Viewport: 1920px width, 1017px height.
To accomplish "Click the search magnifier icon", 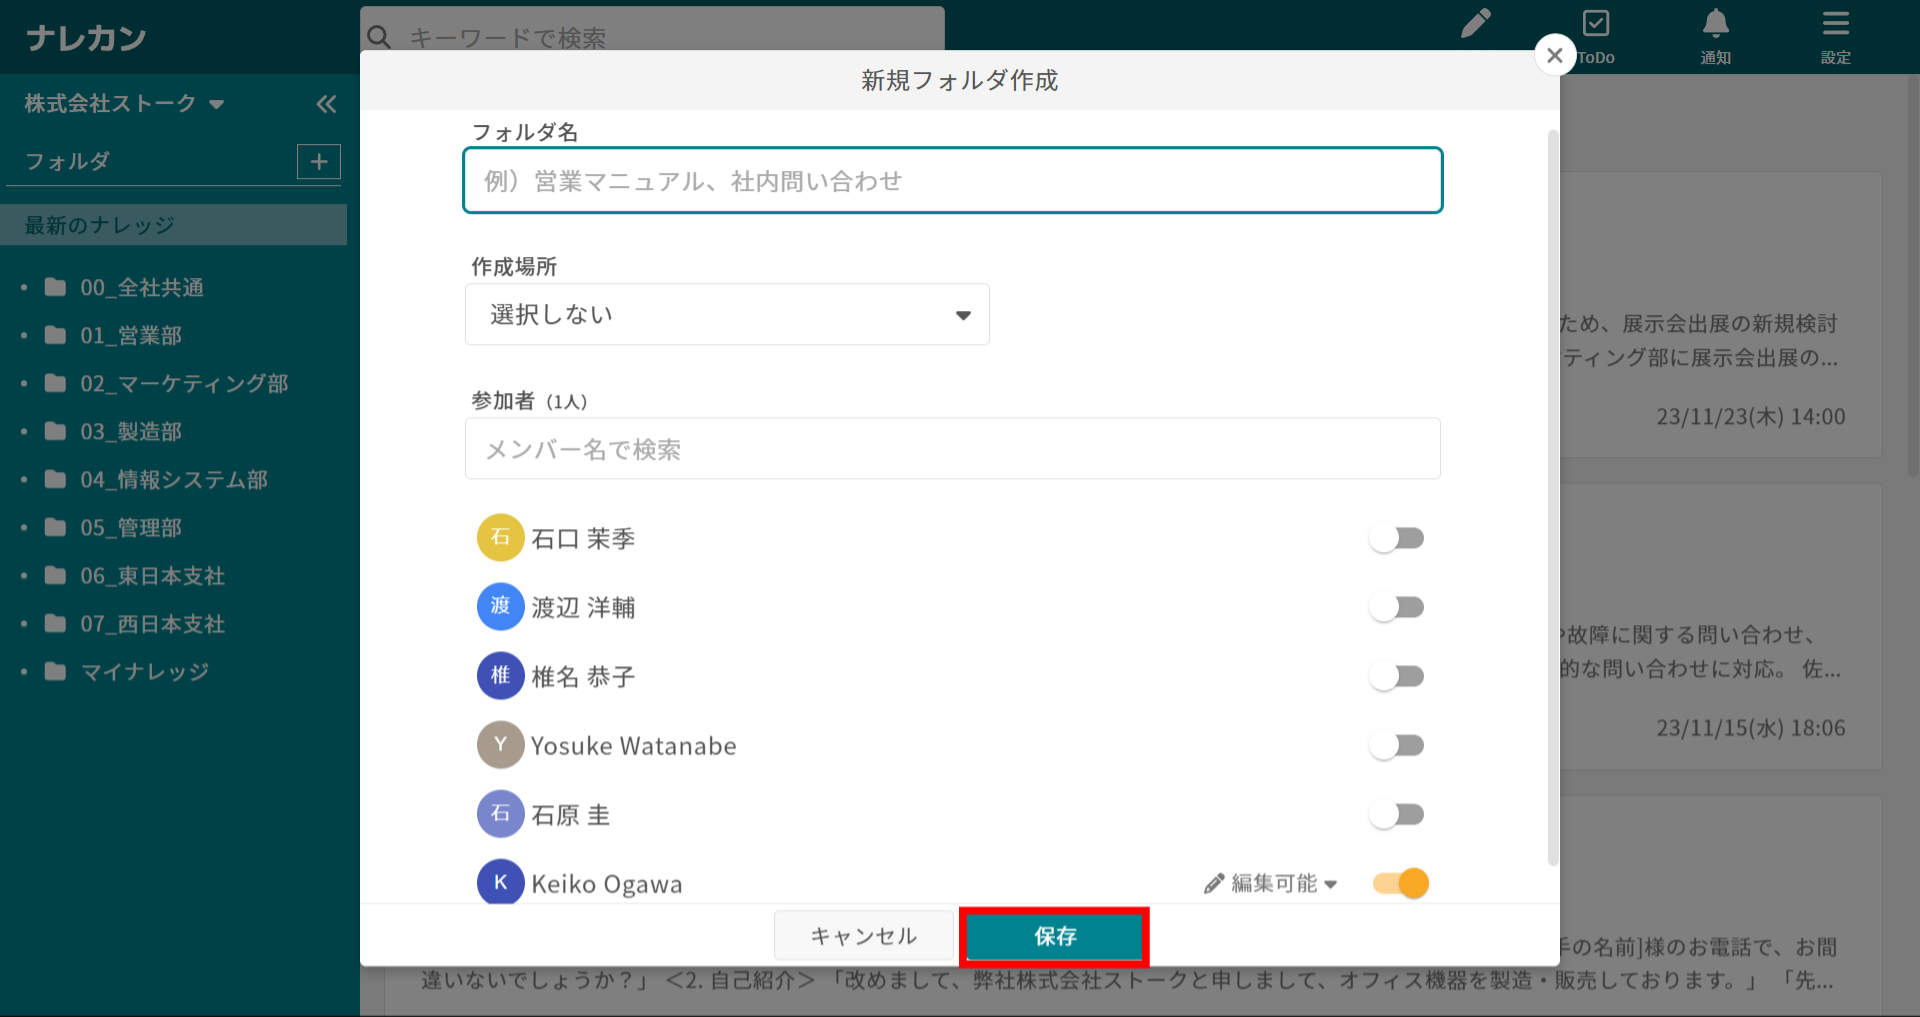I will pos(379,38).
